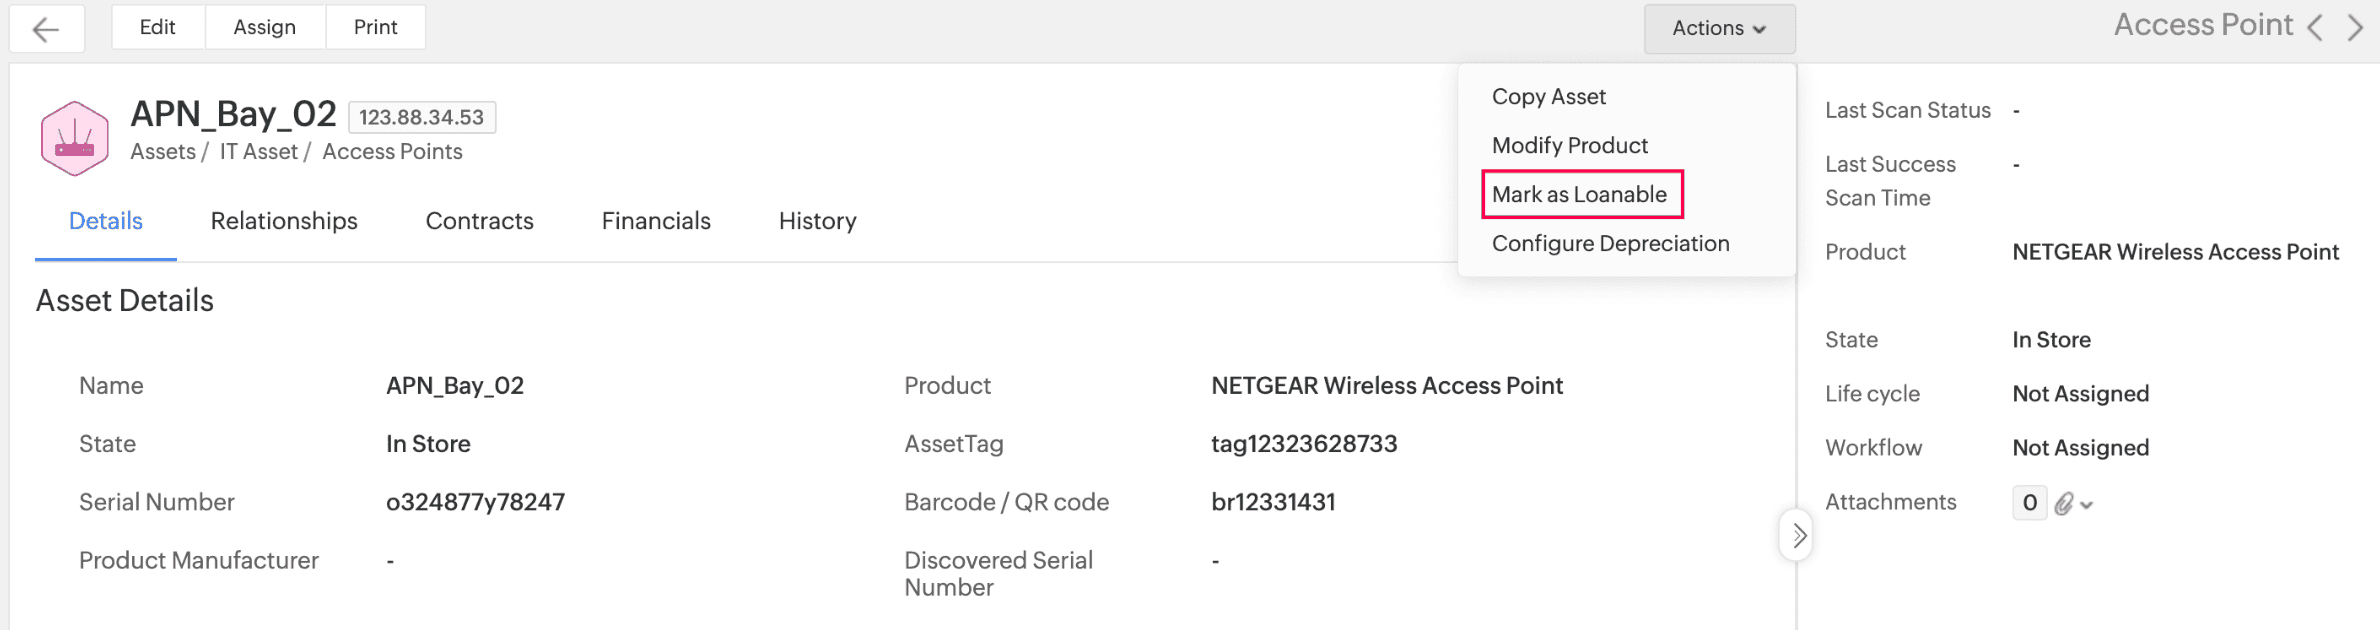This screenshot has width=2380, height=630.
Task: Click the Assign button
Action: point(265,27)
